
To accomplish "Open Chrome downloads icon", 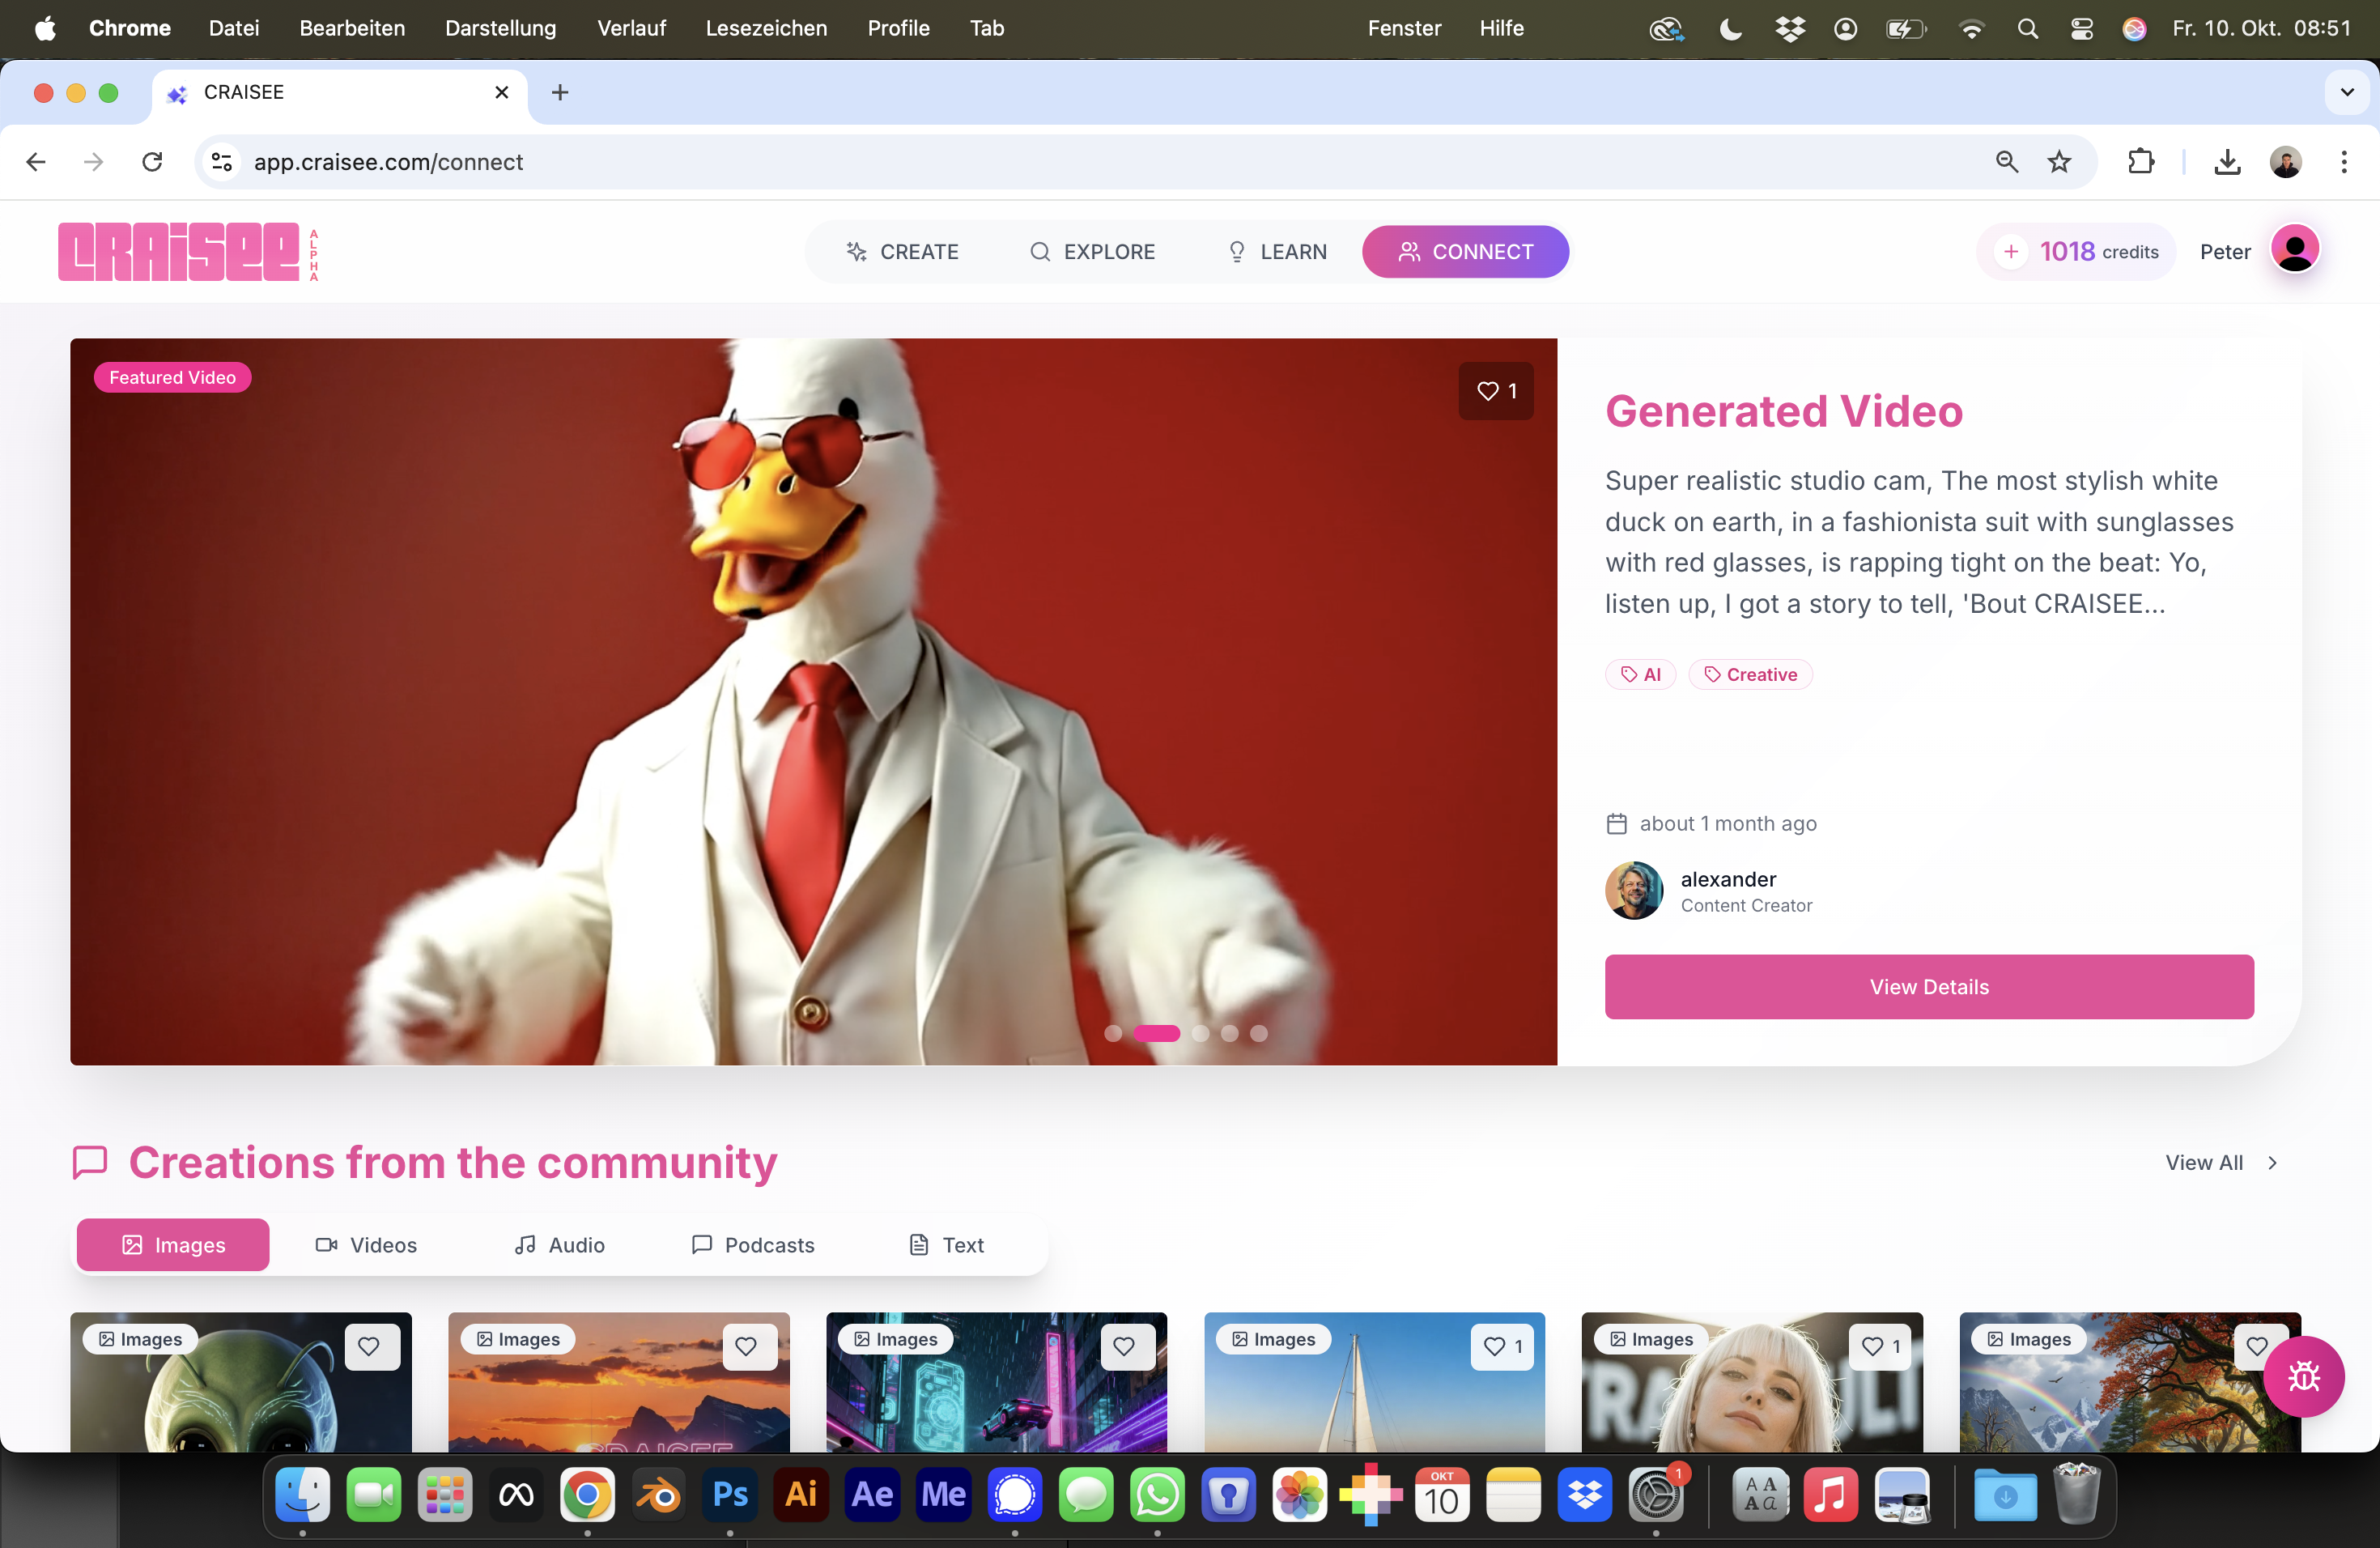I will [x=2227, y=162].
